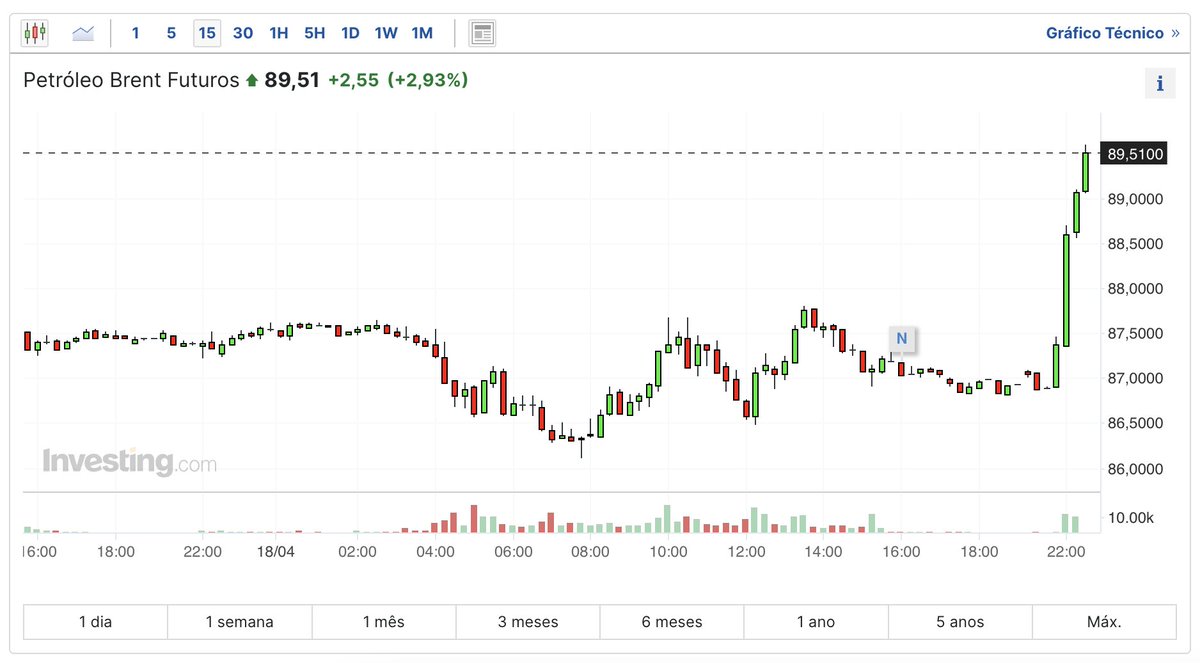Select the '6 meses' range tab
This screenshot has width=1200, height=663.
[672, 622]
